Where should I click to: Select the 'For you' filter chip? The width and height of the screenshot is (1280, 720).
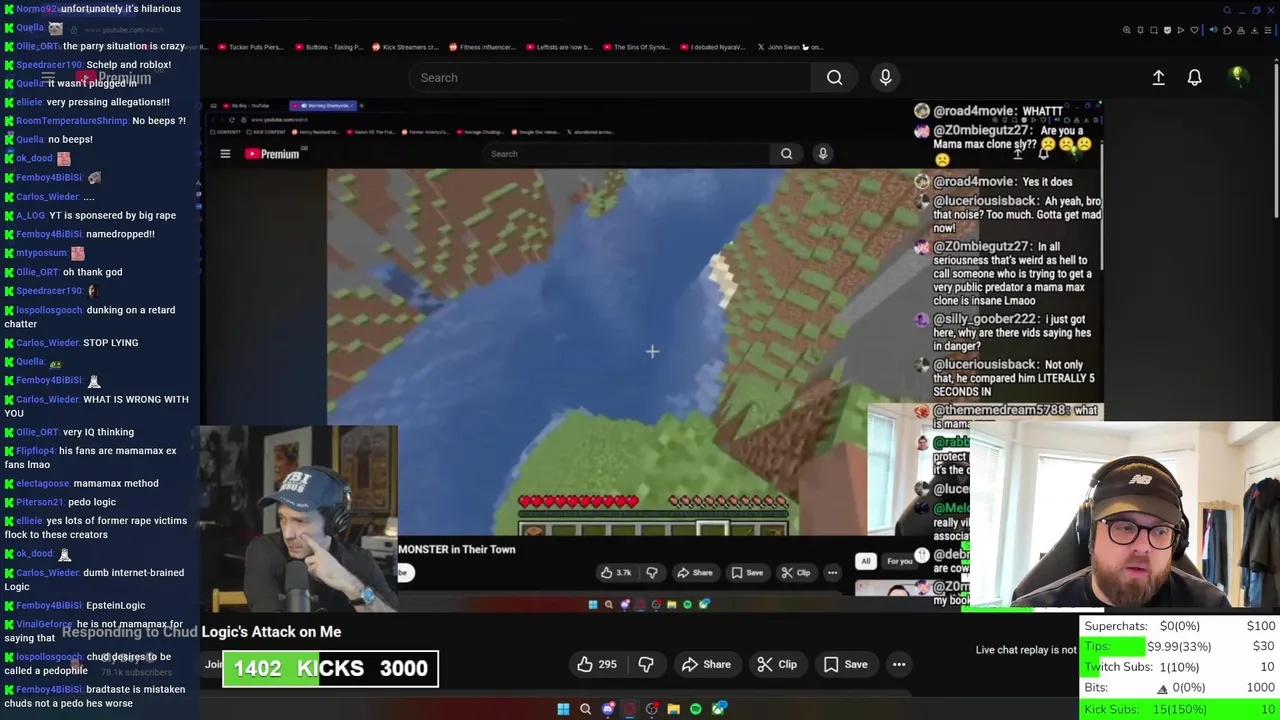899,561
